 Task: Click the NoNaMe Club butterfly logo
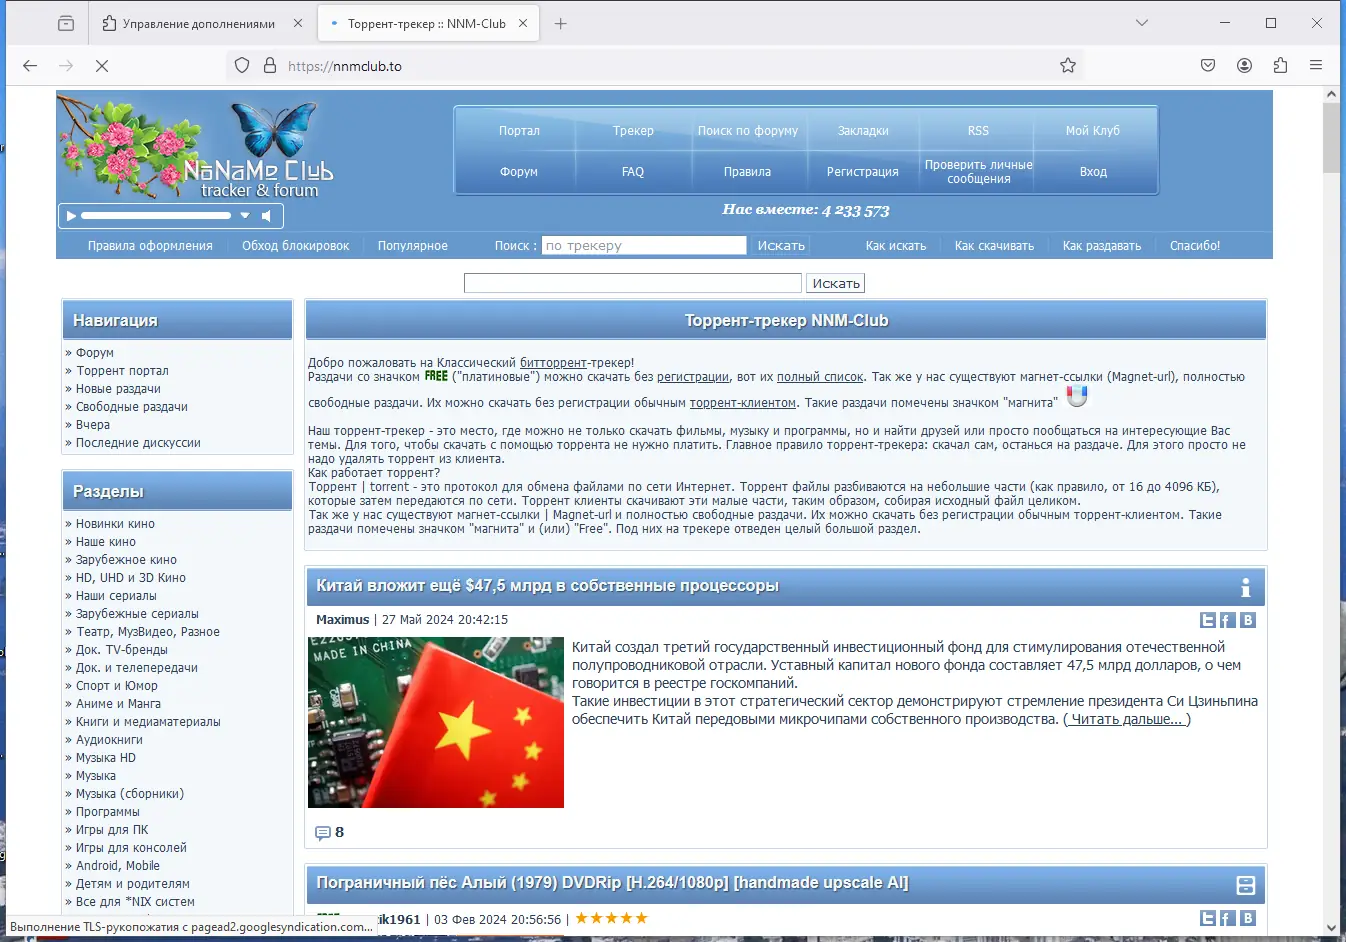coord(258,150)
